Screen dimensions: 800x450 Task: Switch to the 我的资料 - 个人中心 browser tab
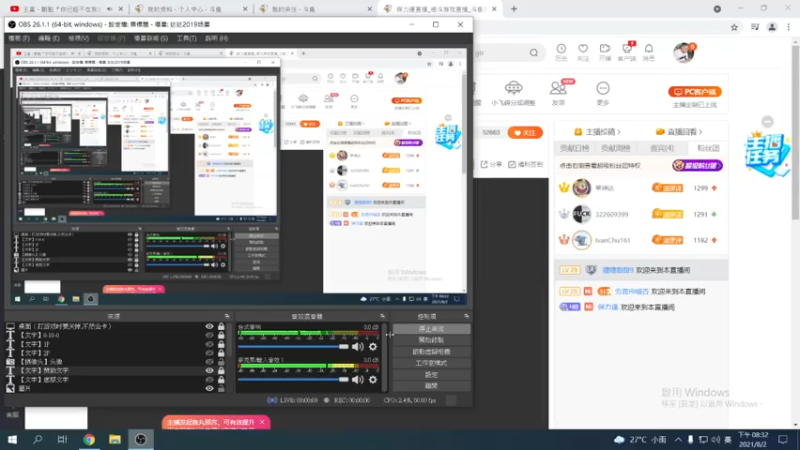(185, 9)
